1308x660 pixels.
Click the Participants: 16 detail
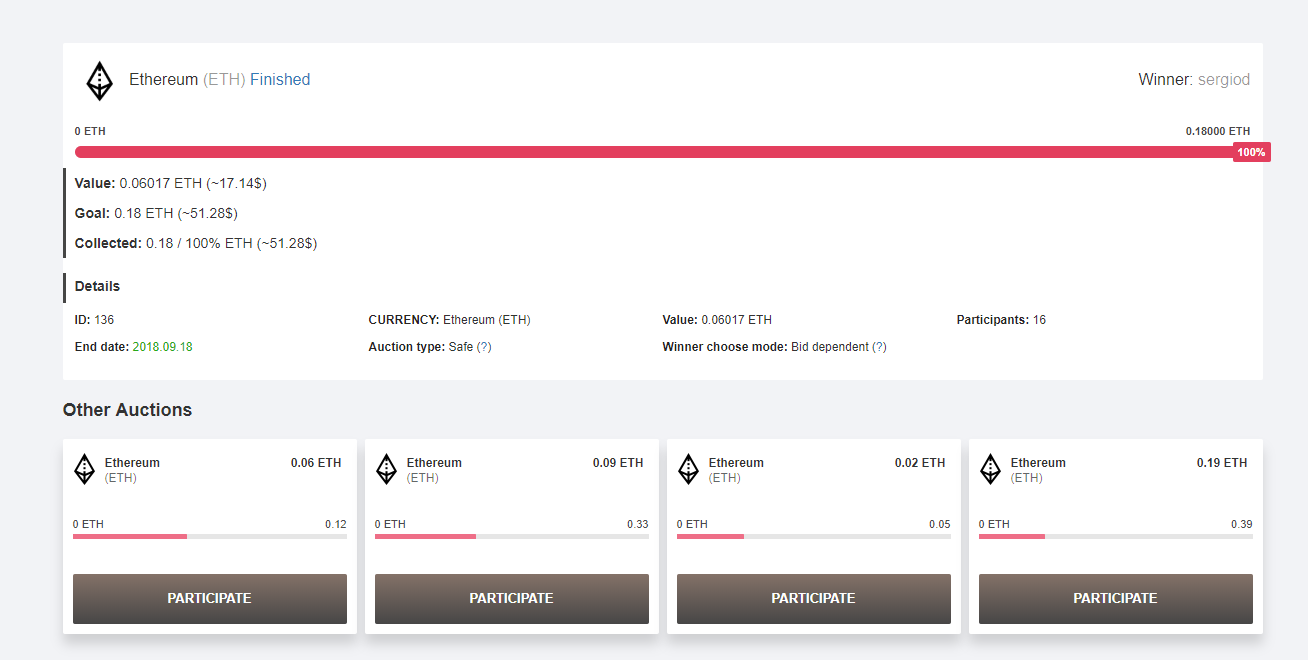(1001, 320)
